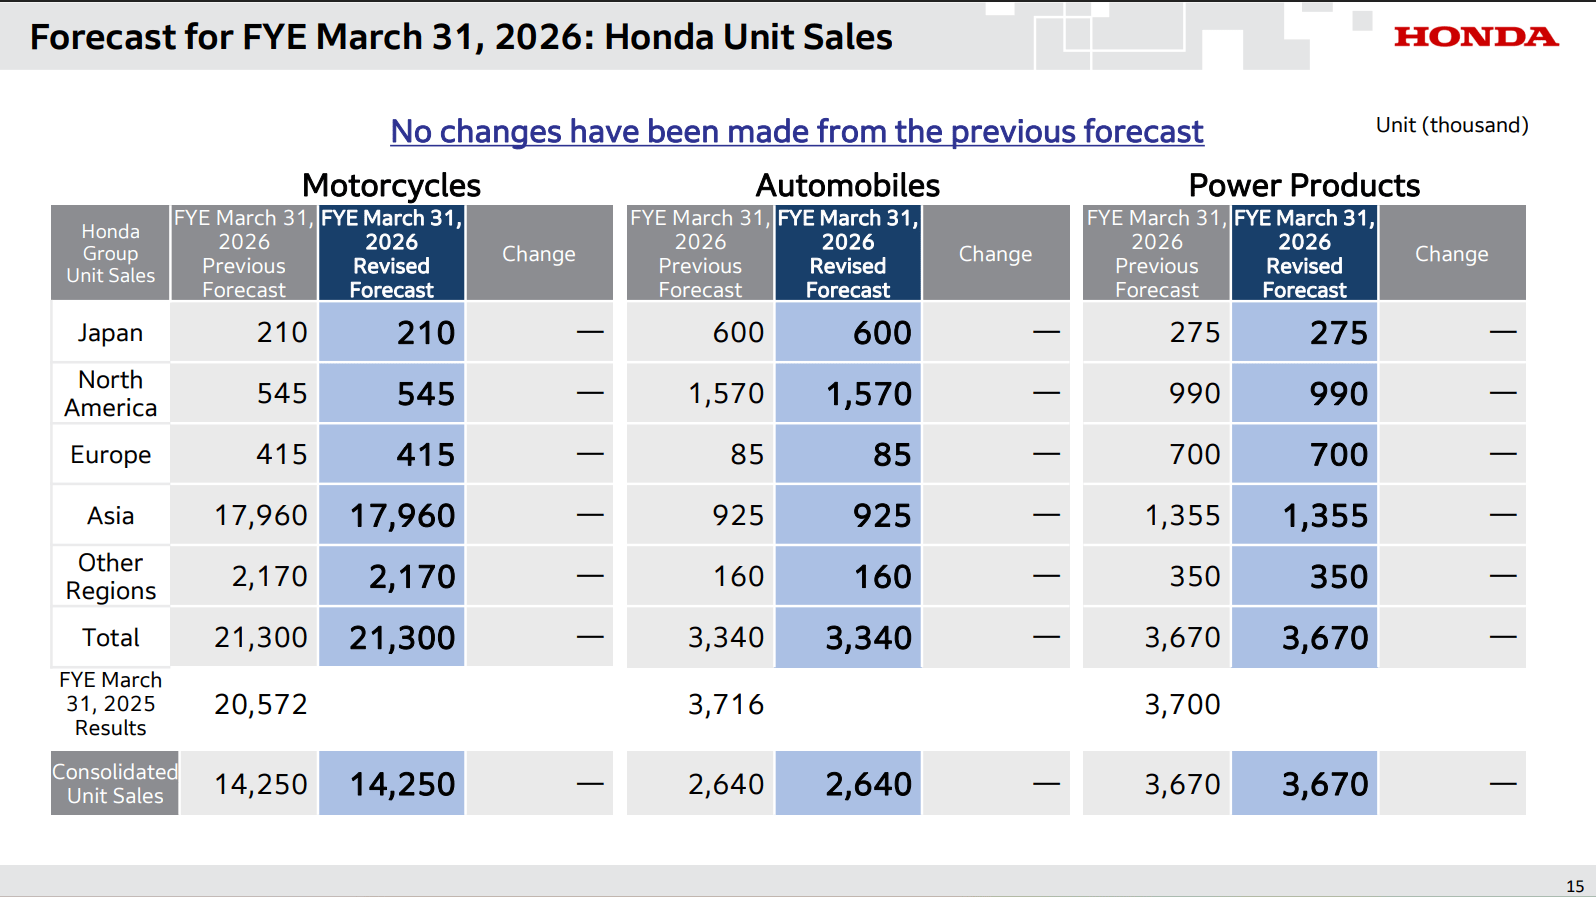This screenshot has height=897, width=1596.
Task: Click the Total automobiles revised value 3,340
Action: click(x=868, y=638)
